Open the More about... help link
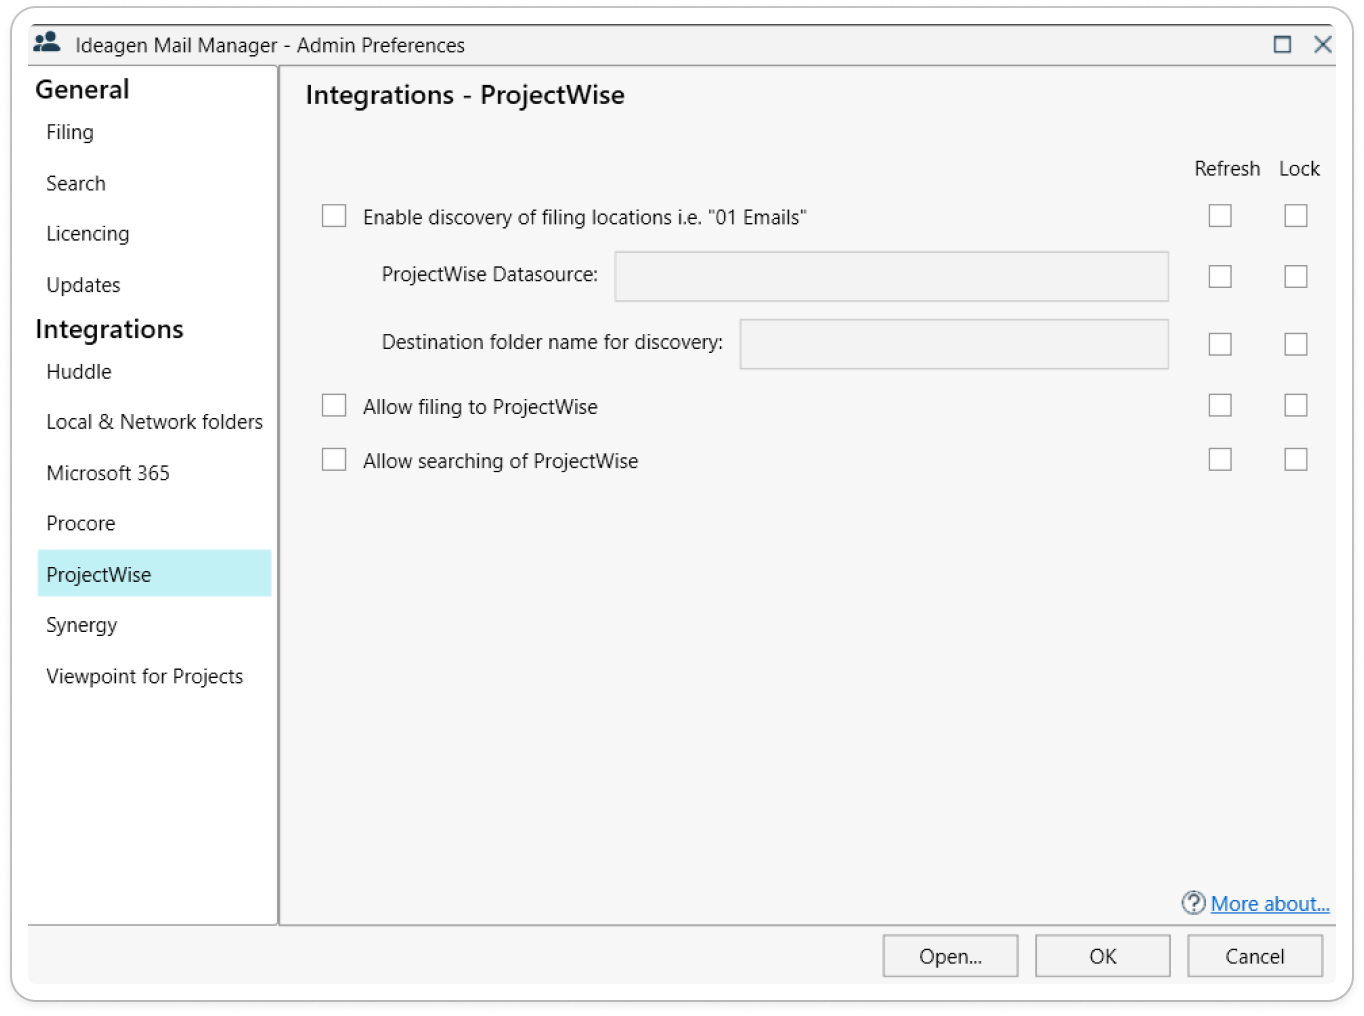 tap(1270, 904)
